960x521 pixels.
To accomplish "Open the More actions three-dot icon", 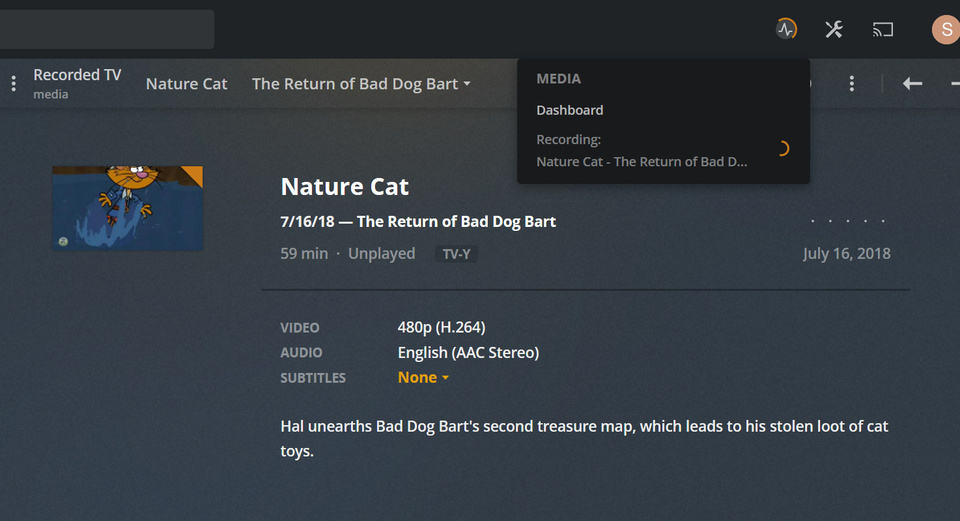I will pos(851,84).
